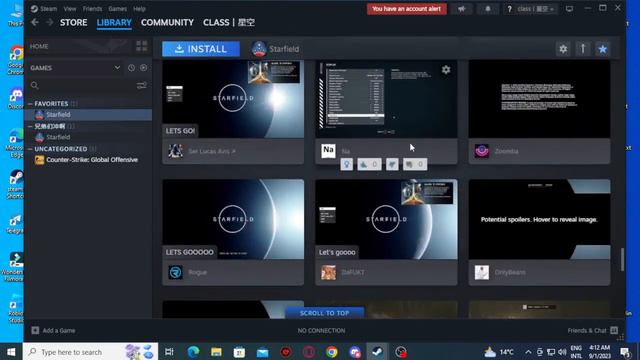
Task: Go forward with the right navigation arrow
Action: [49, 22]
